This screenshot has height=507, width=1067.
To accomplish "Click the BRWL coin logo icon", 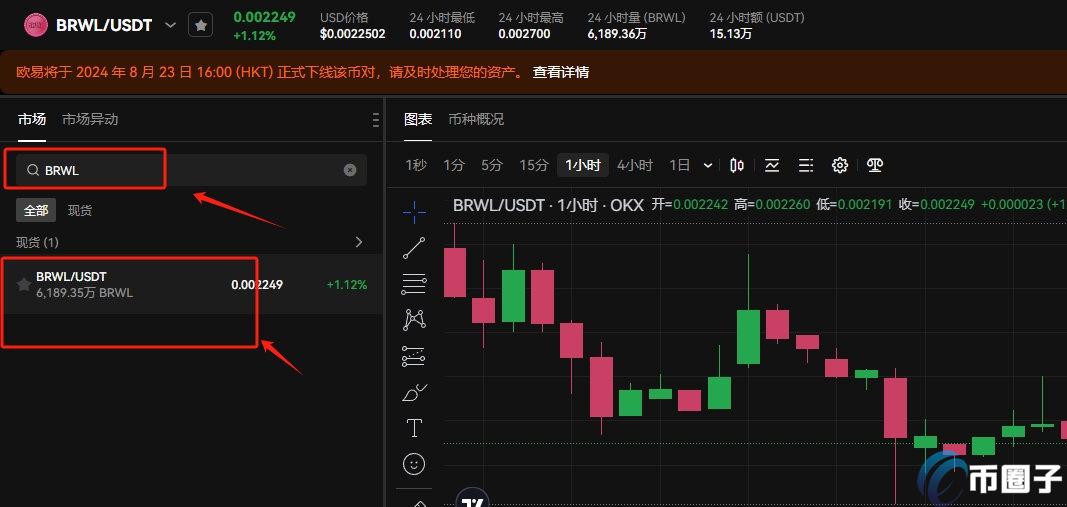I will pos(35,25).
